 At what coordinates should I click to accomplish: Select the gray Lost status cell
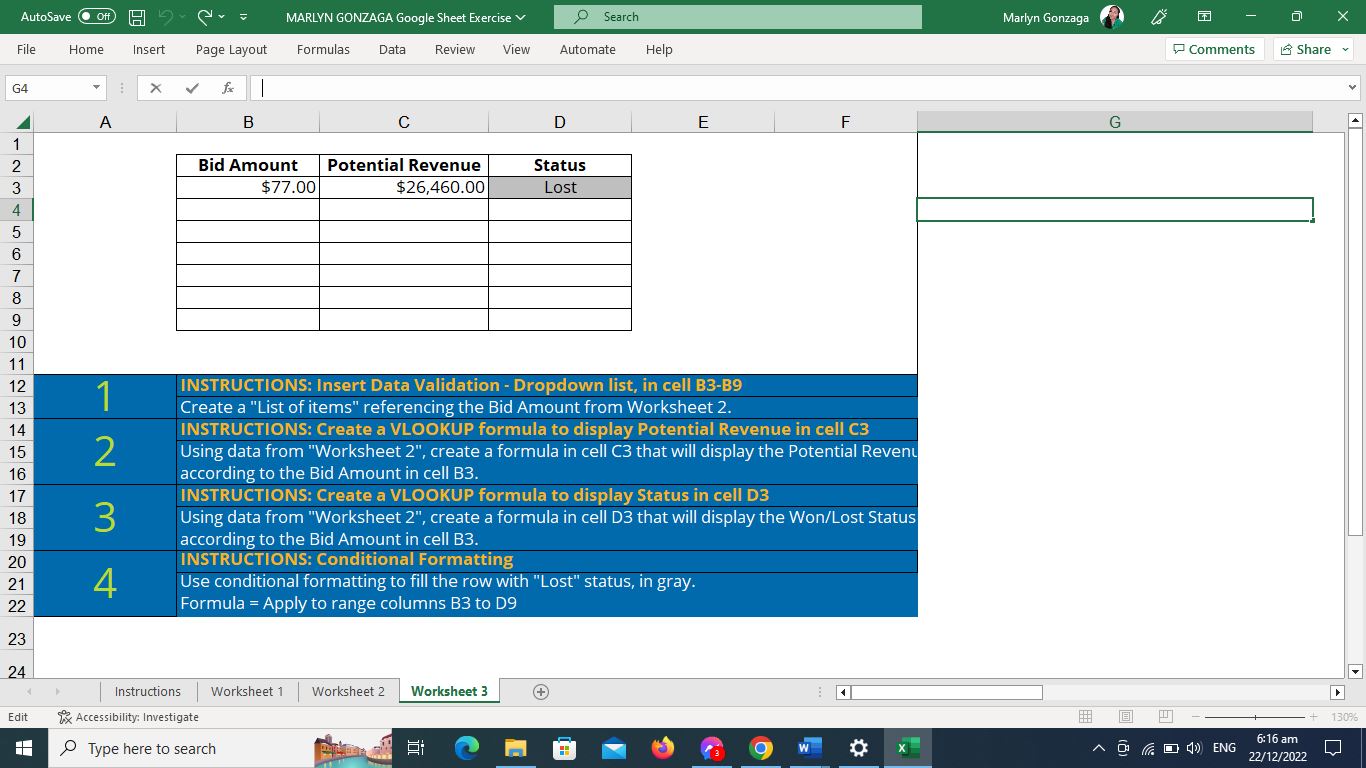[x=560, y=187]
